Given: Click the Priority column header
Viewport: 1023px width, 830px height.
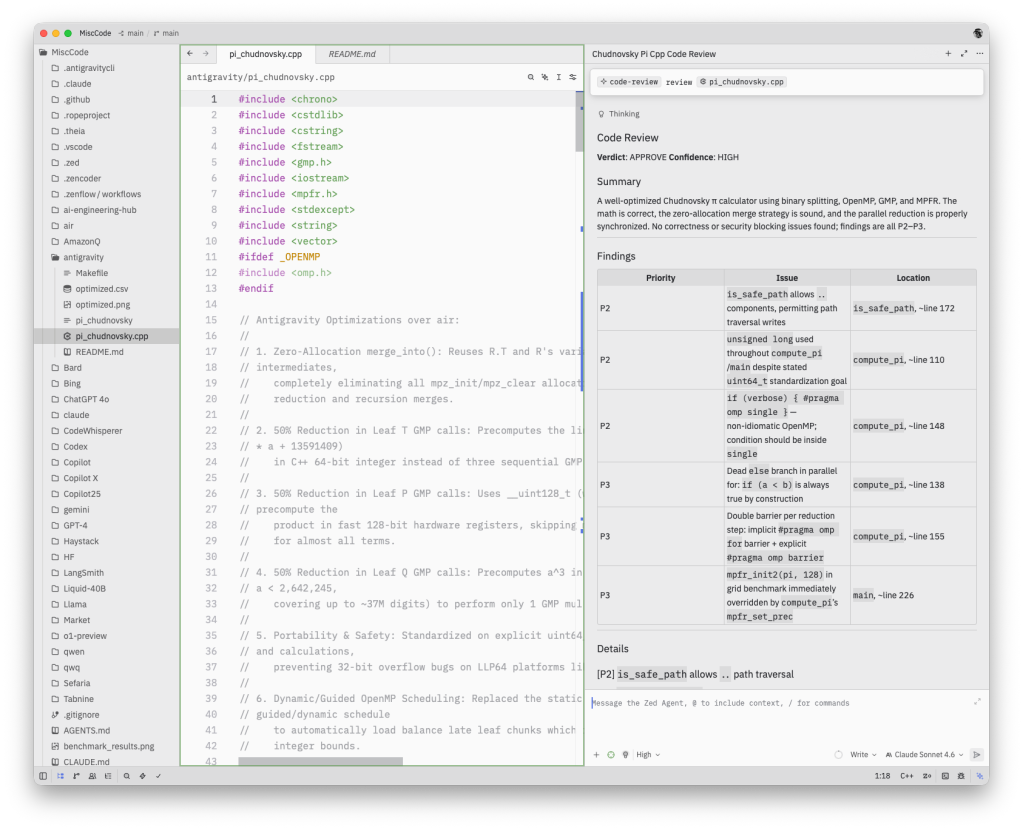Looking at the screenshot, I should coord(660,278).
